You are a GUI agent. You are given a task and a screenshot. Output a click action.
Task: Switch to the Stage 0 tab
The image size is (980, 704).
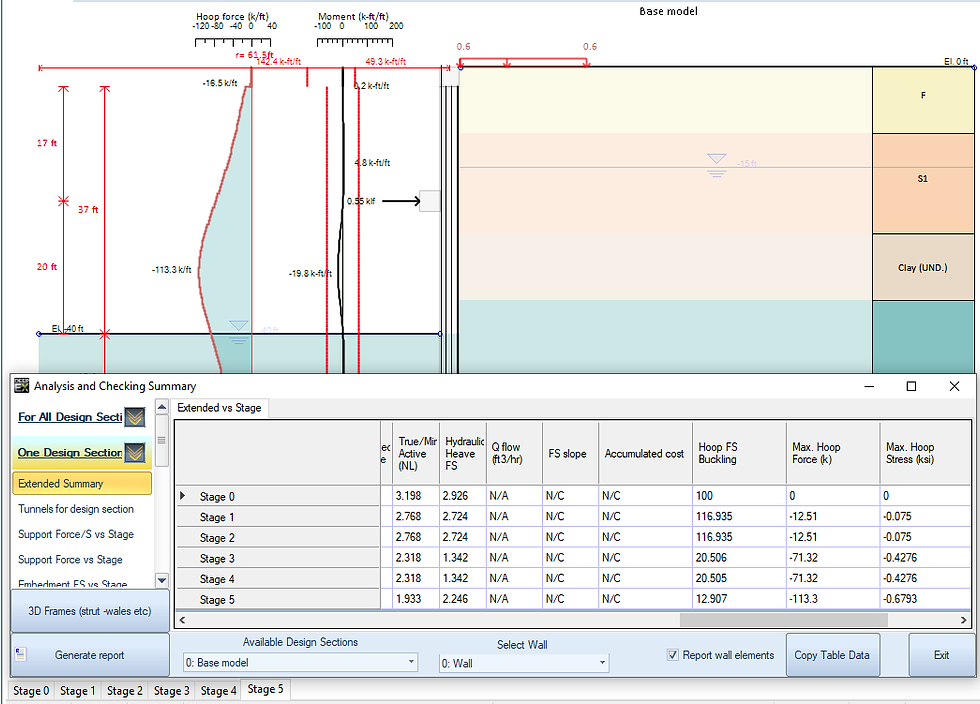[31, 691]
